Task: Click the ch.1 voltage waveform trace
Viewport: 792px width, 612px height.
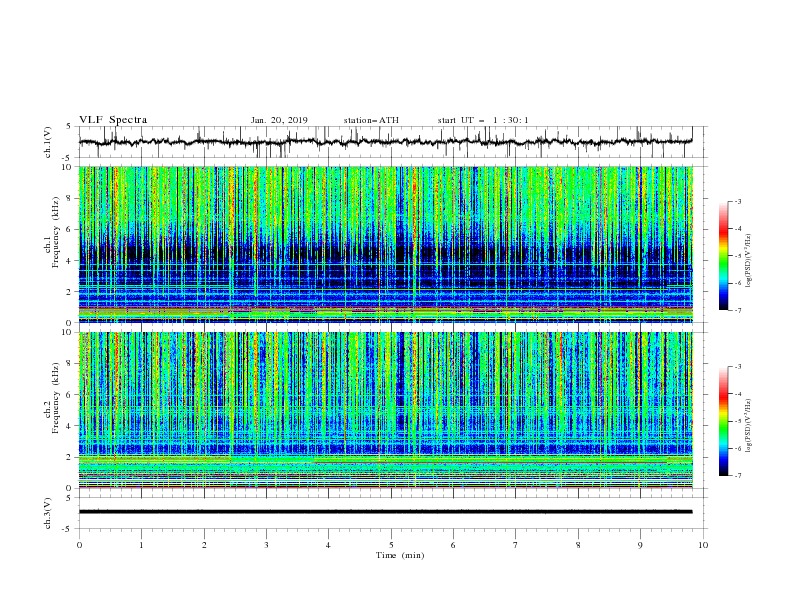Action: pyautogui.click(x=386, y=142)
